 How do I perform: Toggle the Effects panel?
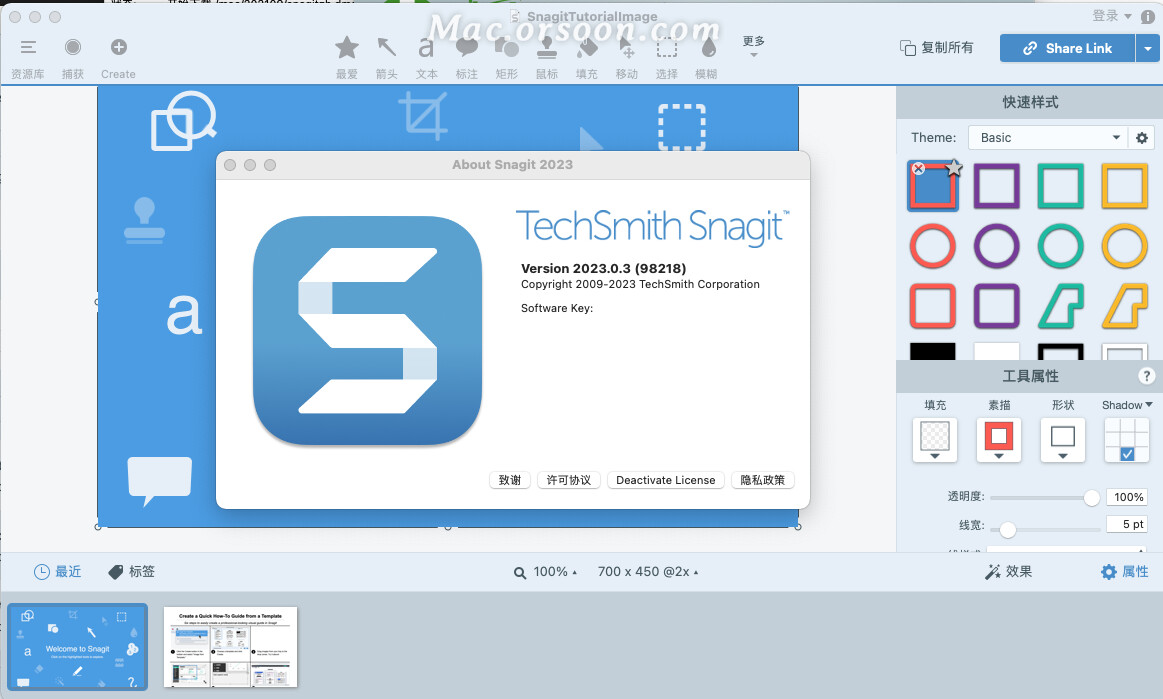point(1008,571)
